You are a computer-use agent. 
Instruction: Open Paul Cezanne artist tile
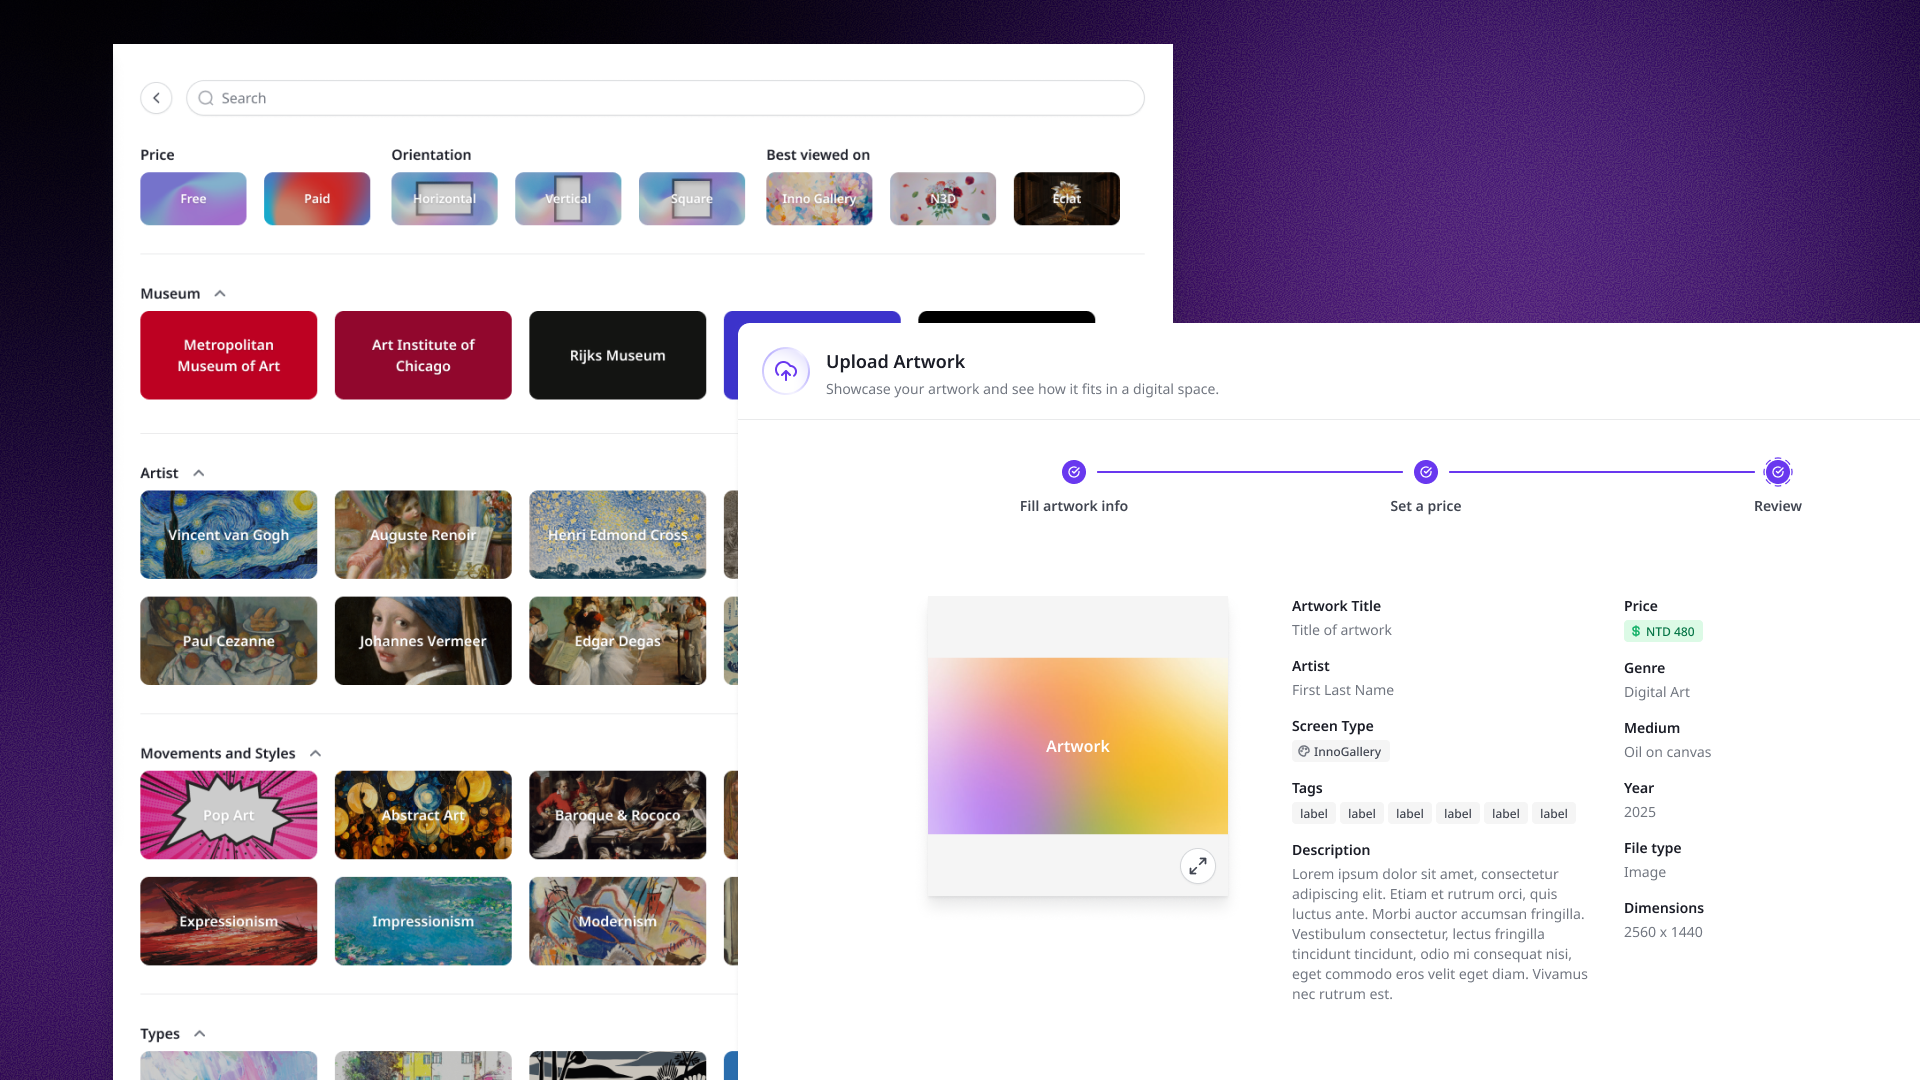pyautogui.click(x=229, y=641)
